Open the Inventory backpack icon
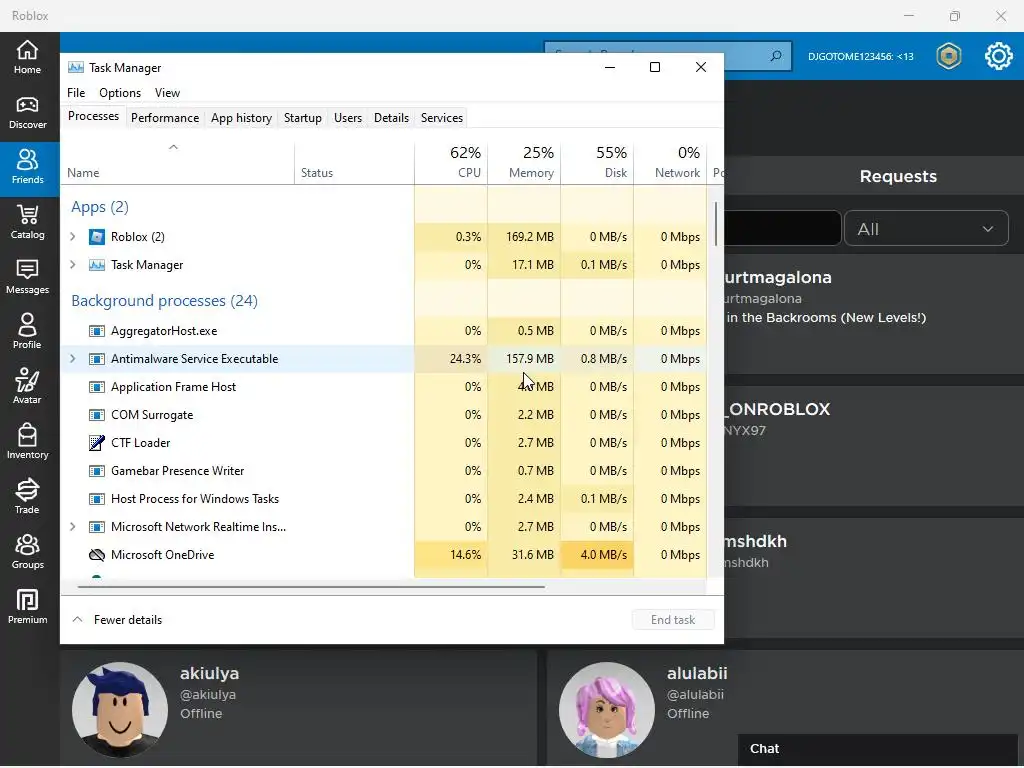Screen dimensions: 1024x768 [27, 441]
